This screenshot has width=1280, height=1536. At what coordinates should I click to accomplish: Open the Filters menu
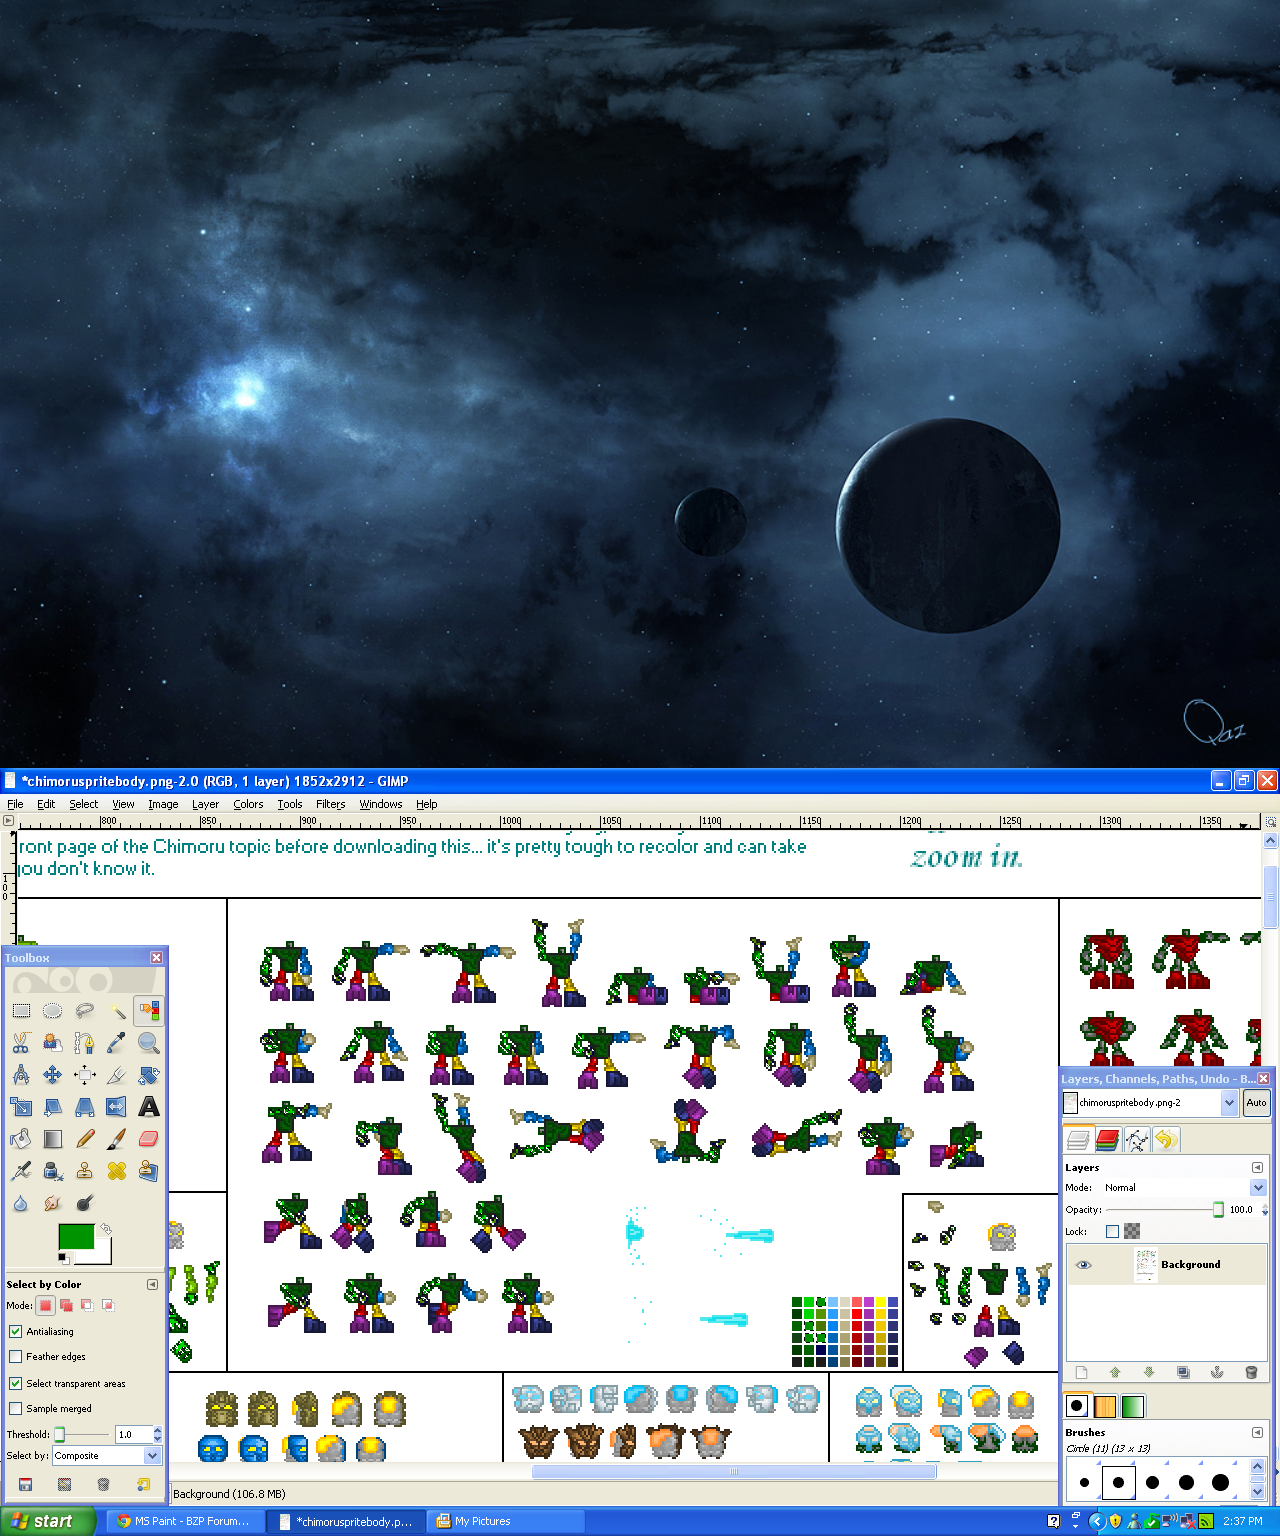point(330,804)
